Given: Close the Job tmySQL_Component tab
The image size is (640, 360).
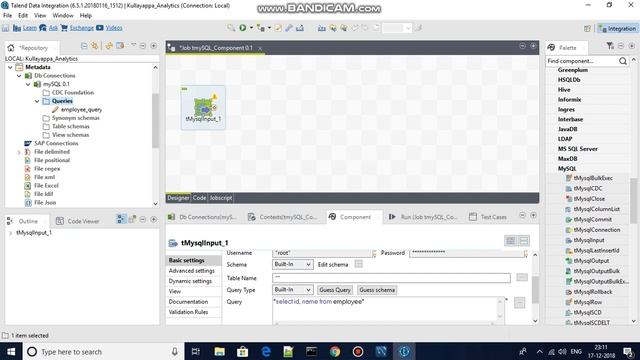Looking at the screenshot, I should (x=260, y=48).
